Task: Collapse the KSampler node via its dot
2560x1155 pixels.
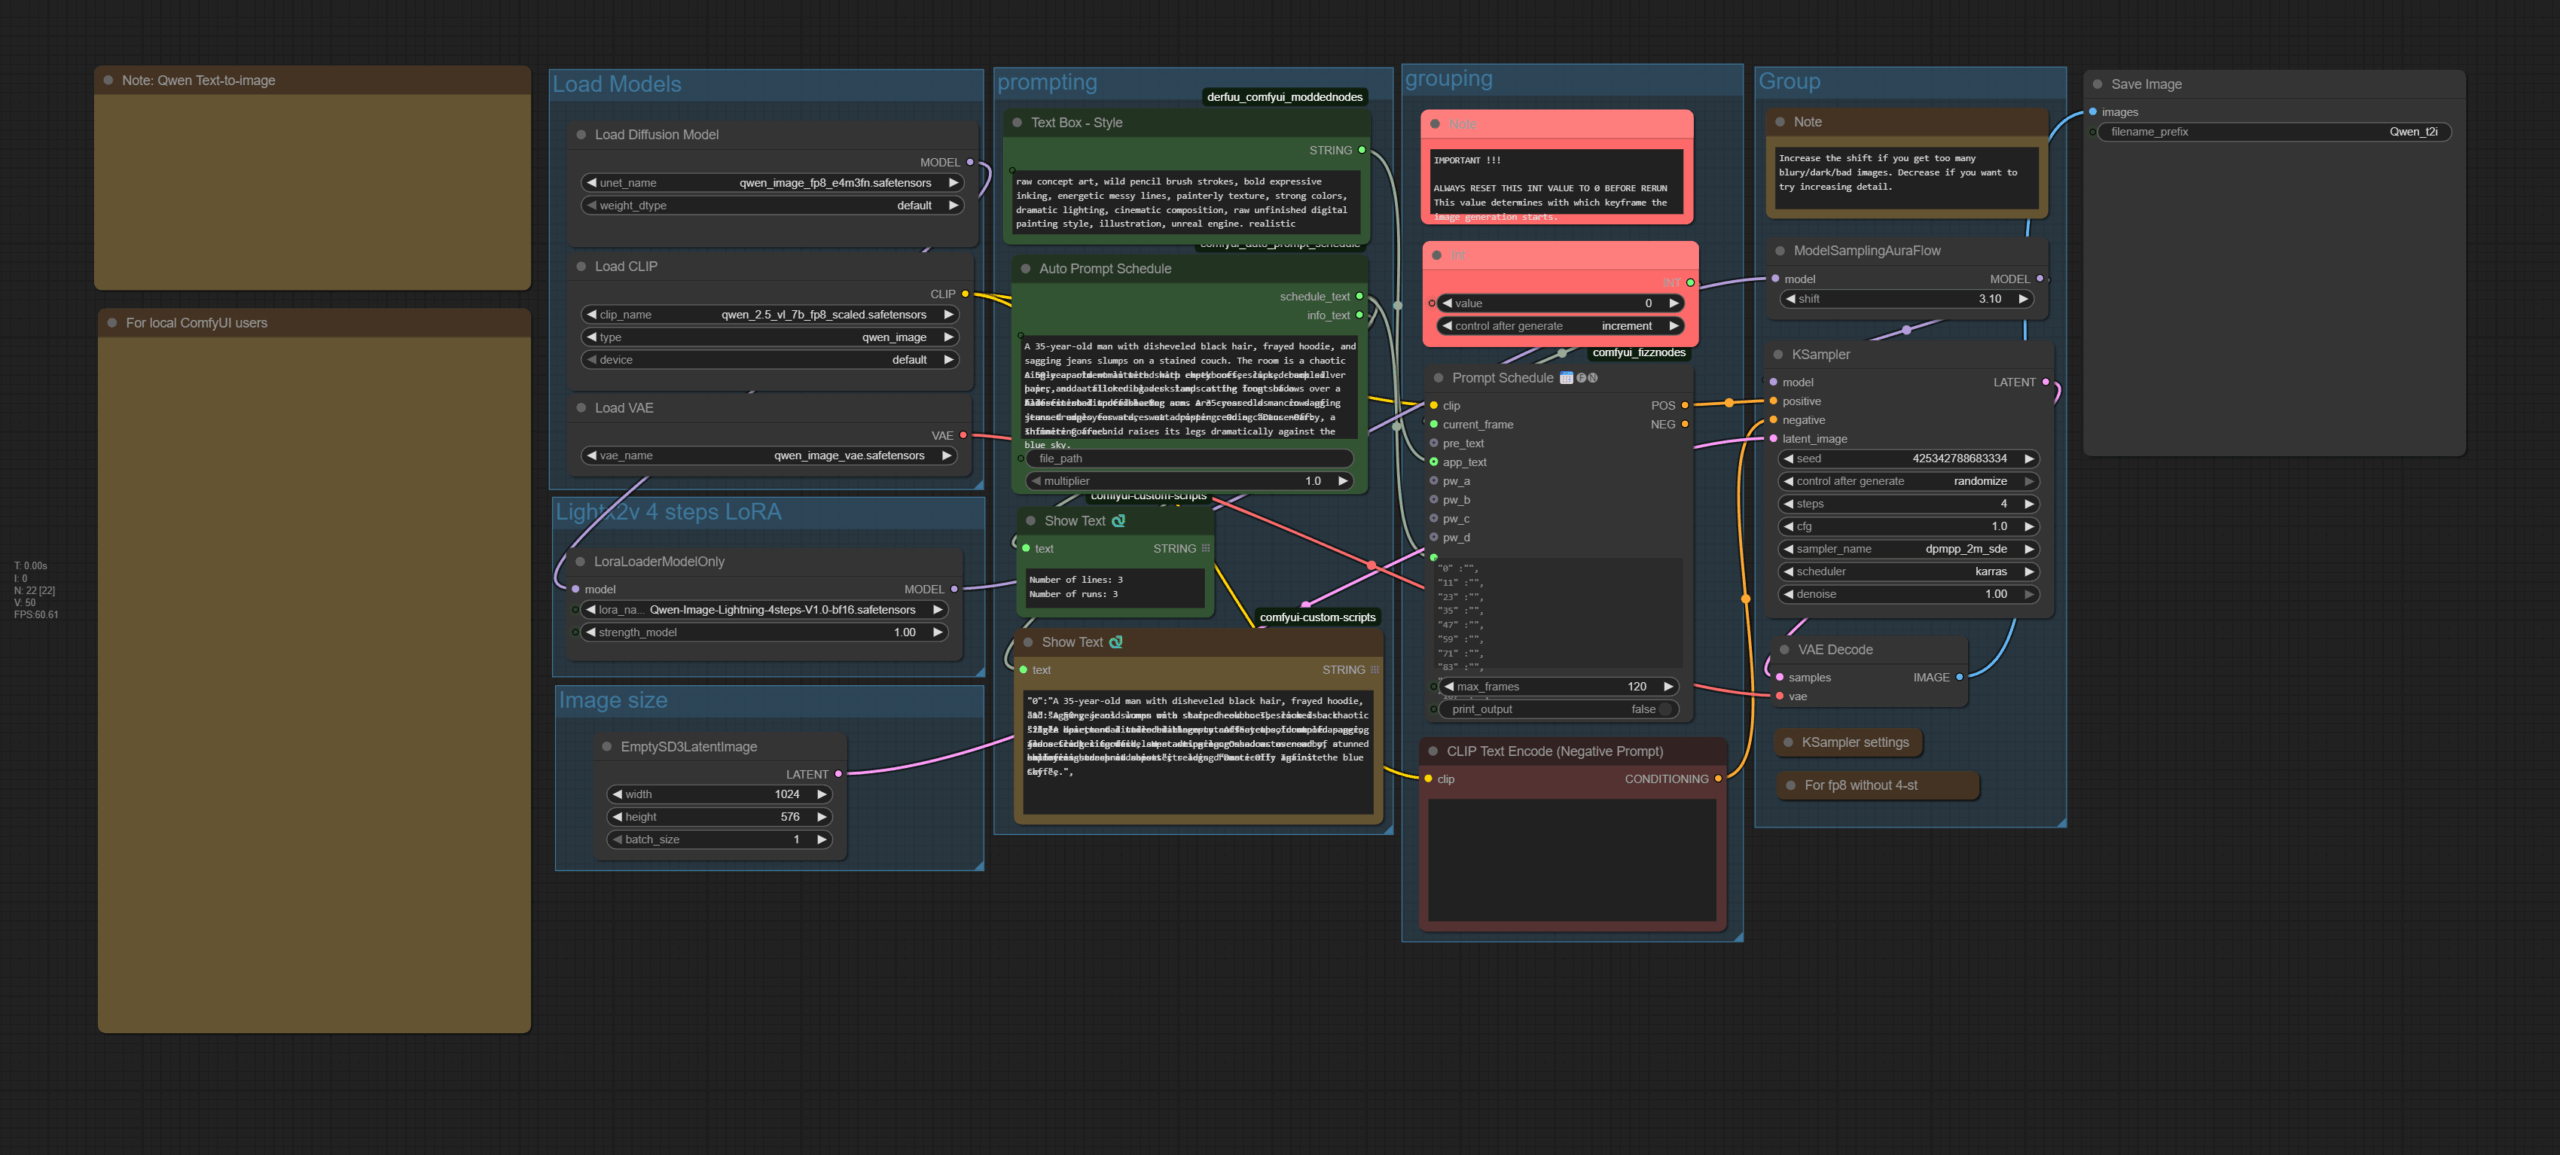Action: pyautogui.click(x=1778, y=355)
